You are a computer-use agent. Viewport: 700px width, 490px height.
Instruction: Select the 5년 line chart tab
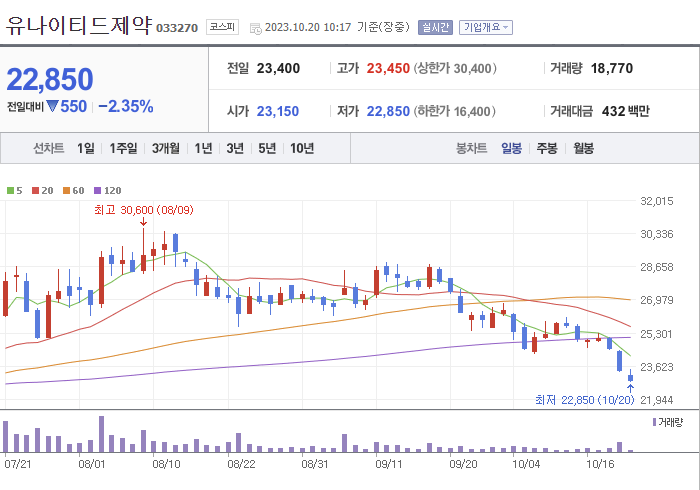(267, 148)
